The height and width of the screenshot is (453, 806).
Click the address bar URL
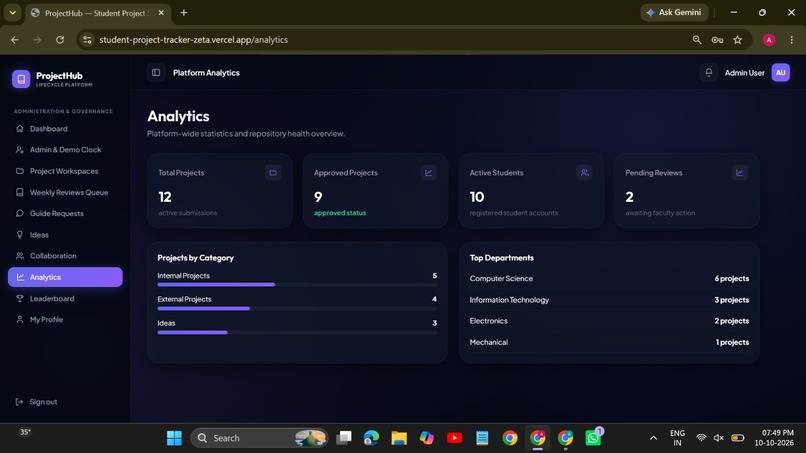(193, 40)
